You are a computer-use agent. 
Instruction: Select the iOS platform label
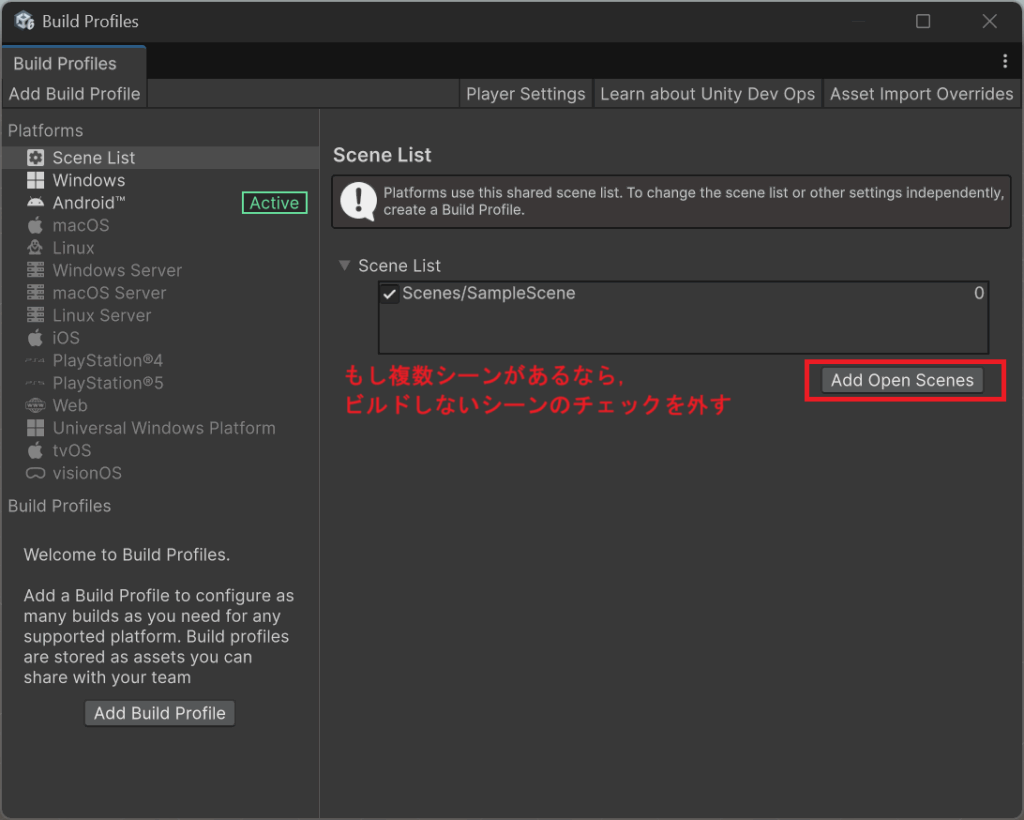pyautogui.click(x=66, y=338)
